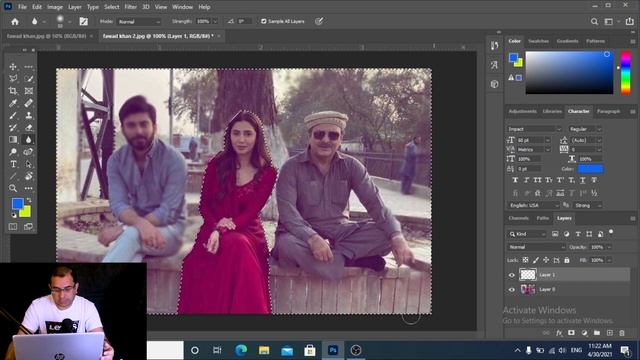Open the layer Opacity dropdown arrow
This screenshot has height=360, width=640.
pyautogui.click(x=609, y=247)
